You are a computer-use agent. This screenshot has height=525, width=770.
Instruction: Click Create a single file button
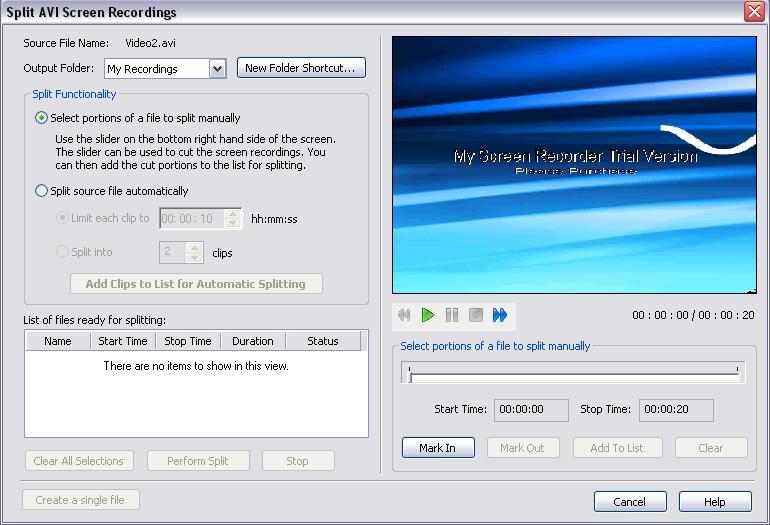[81, 500]
